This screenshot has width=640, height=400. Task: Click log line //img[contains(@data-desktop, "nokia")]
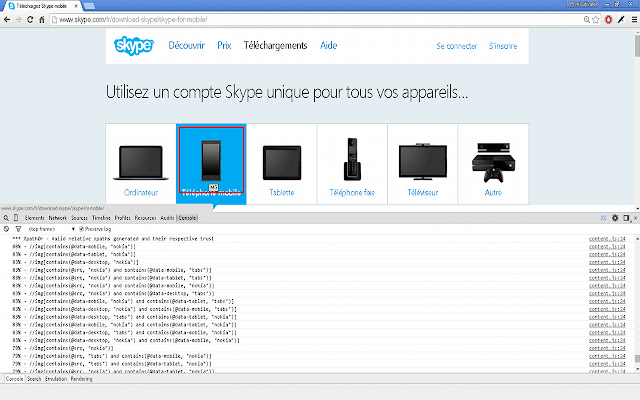76,262
